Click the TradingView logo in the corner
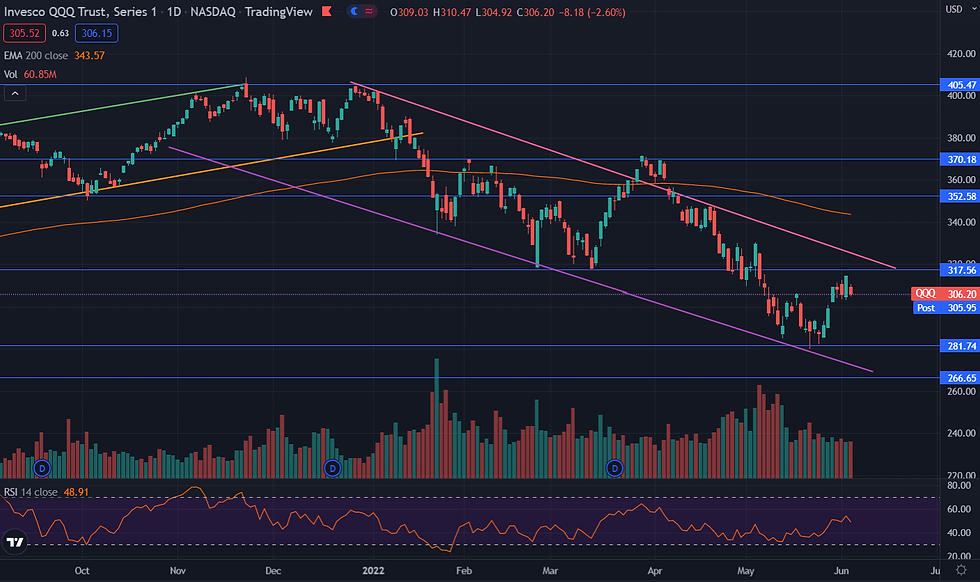This screenshot has width=980, height=582. coord(15,541)
